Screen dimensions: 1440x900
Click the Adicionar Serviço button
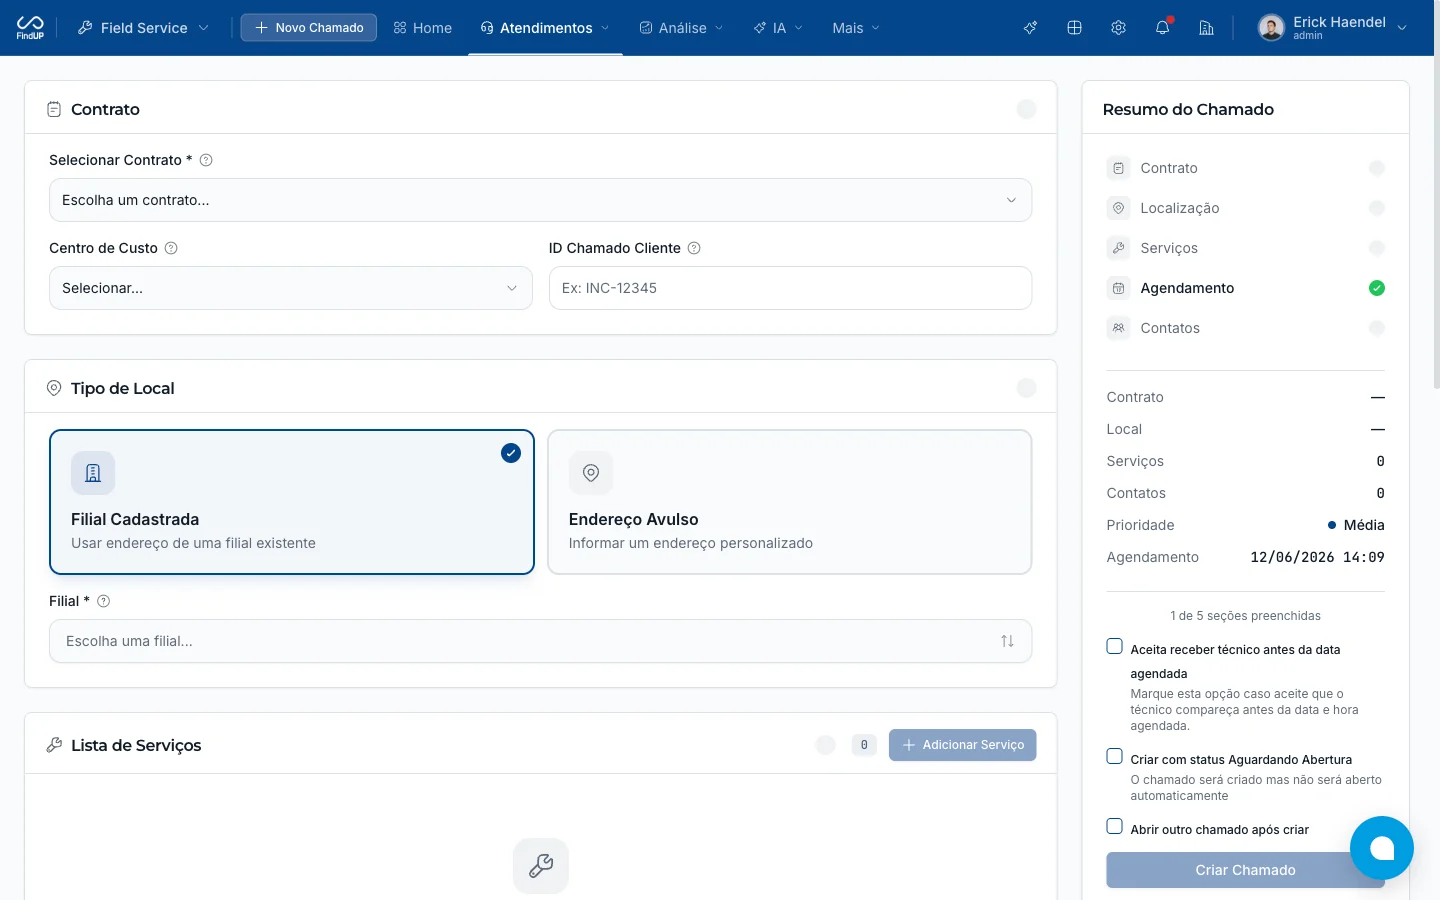(962, 745)
